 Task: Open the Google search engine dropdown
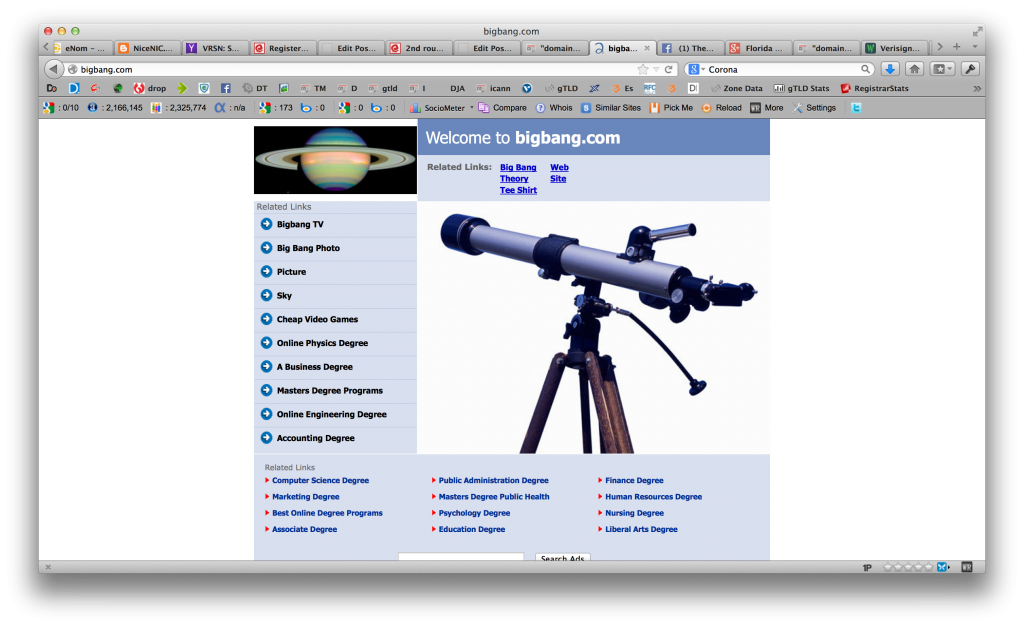click(x=696, y=69)
